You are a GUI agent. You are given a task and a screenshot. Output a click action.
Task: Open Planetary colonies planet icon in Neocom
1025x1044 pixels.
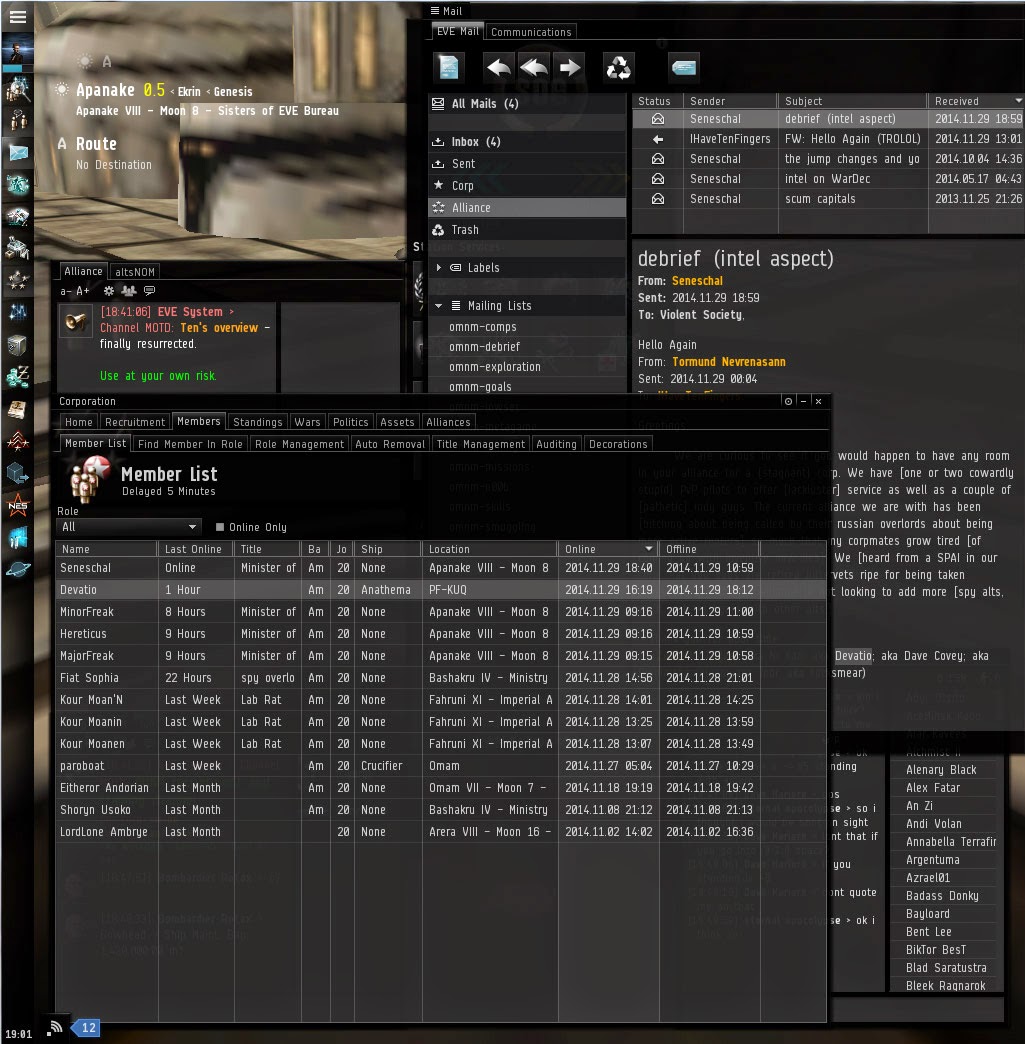[17, 569]
